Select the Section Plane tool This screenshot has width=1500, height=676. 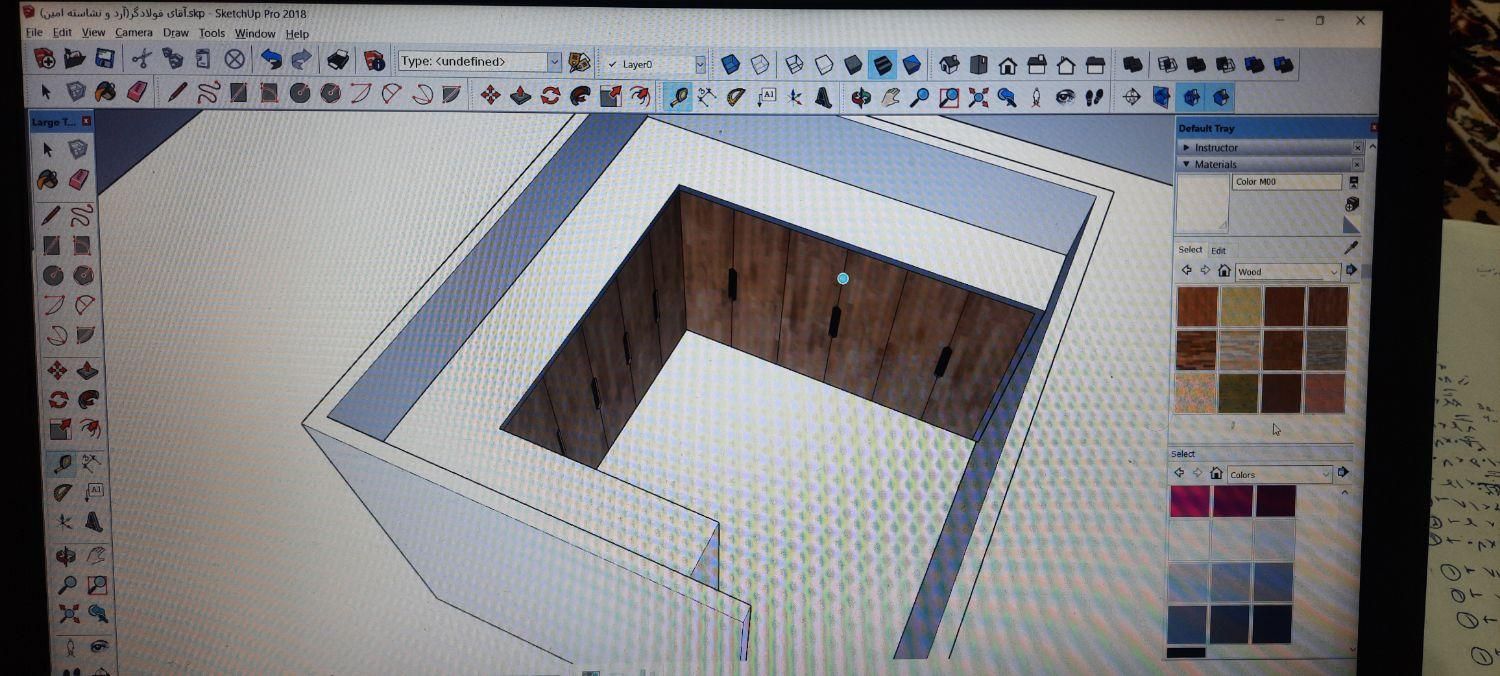pos(1132,97)
